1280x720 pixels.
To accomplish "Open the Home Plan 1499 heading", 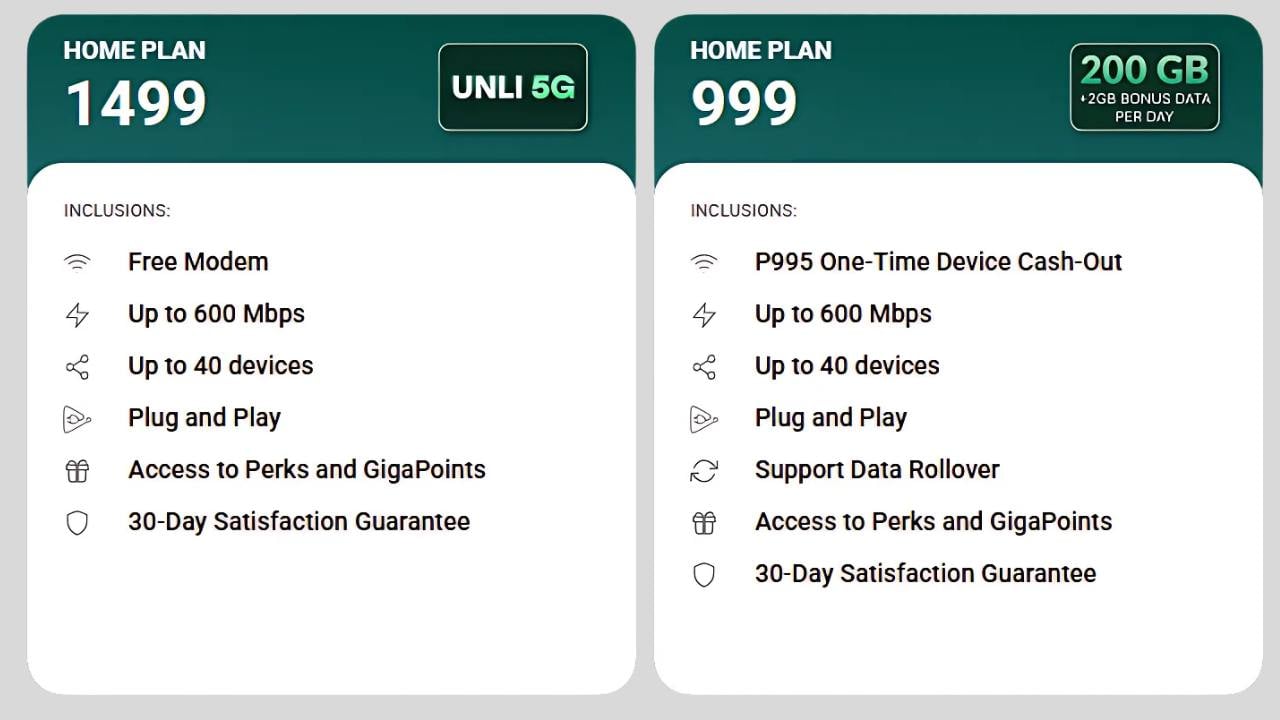I will coord(135,85).
